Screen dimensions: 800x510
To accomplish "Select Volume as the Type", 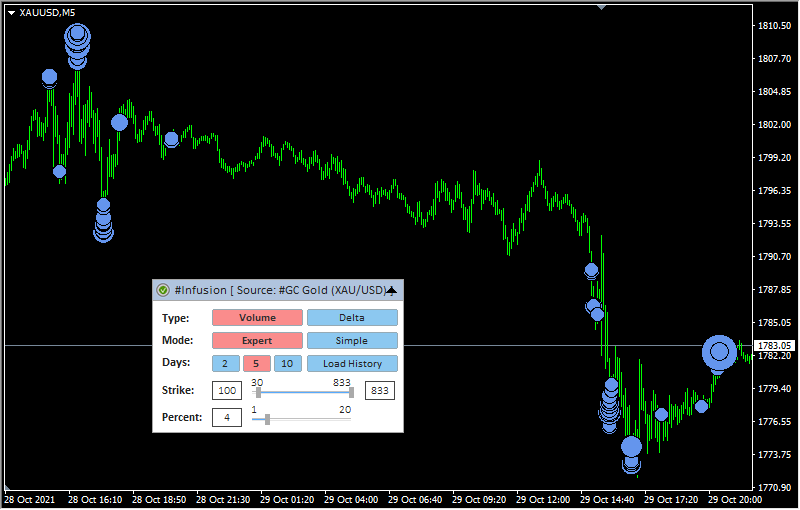I will pos(257,317).
